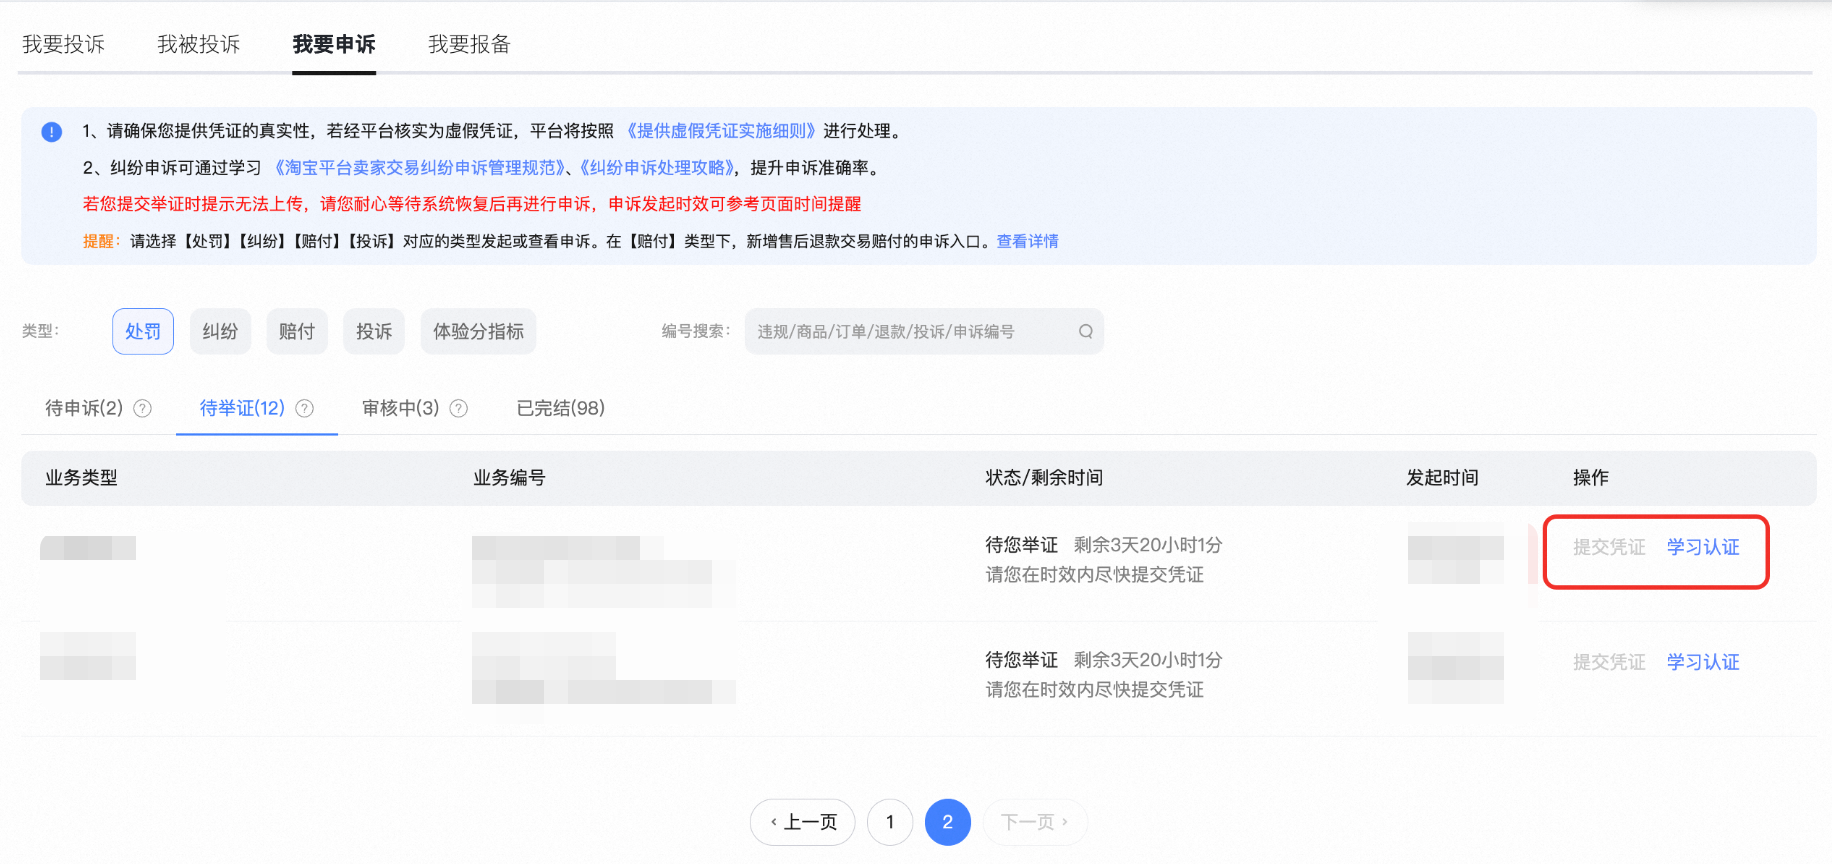Select the 纠纷 type filter
The height and width of the screenshot is (864, 1832).
tap(220, 331)
